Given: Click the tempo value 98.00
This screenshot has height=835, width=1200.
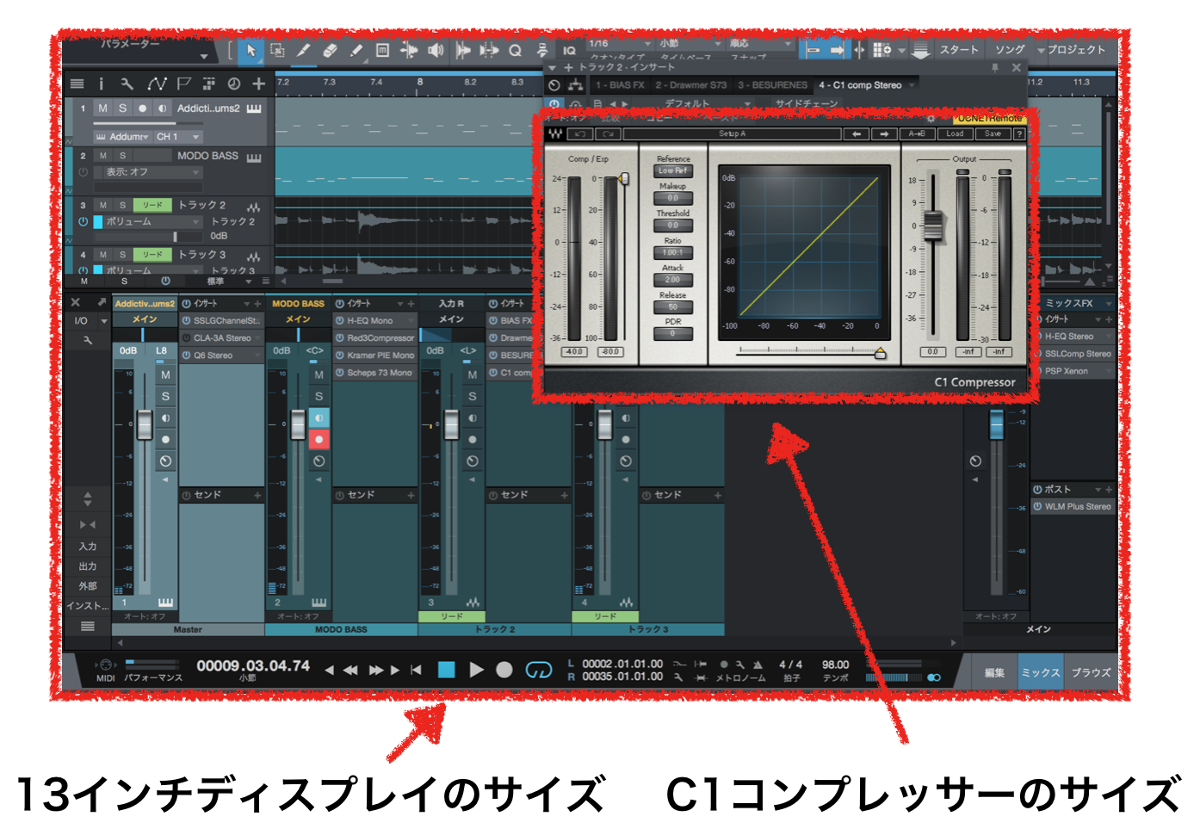Looking at the screenshot, I should click(x=835, y=664).
